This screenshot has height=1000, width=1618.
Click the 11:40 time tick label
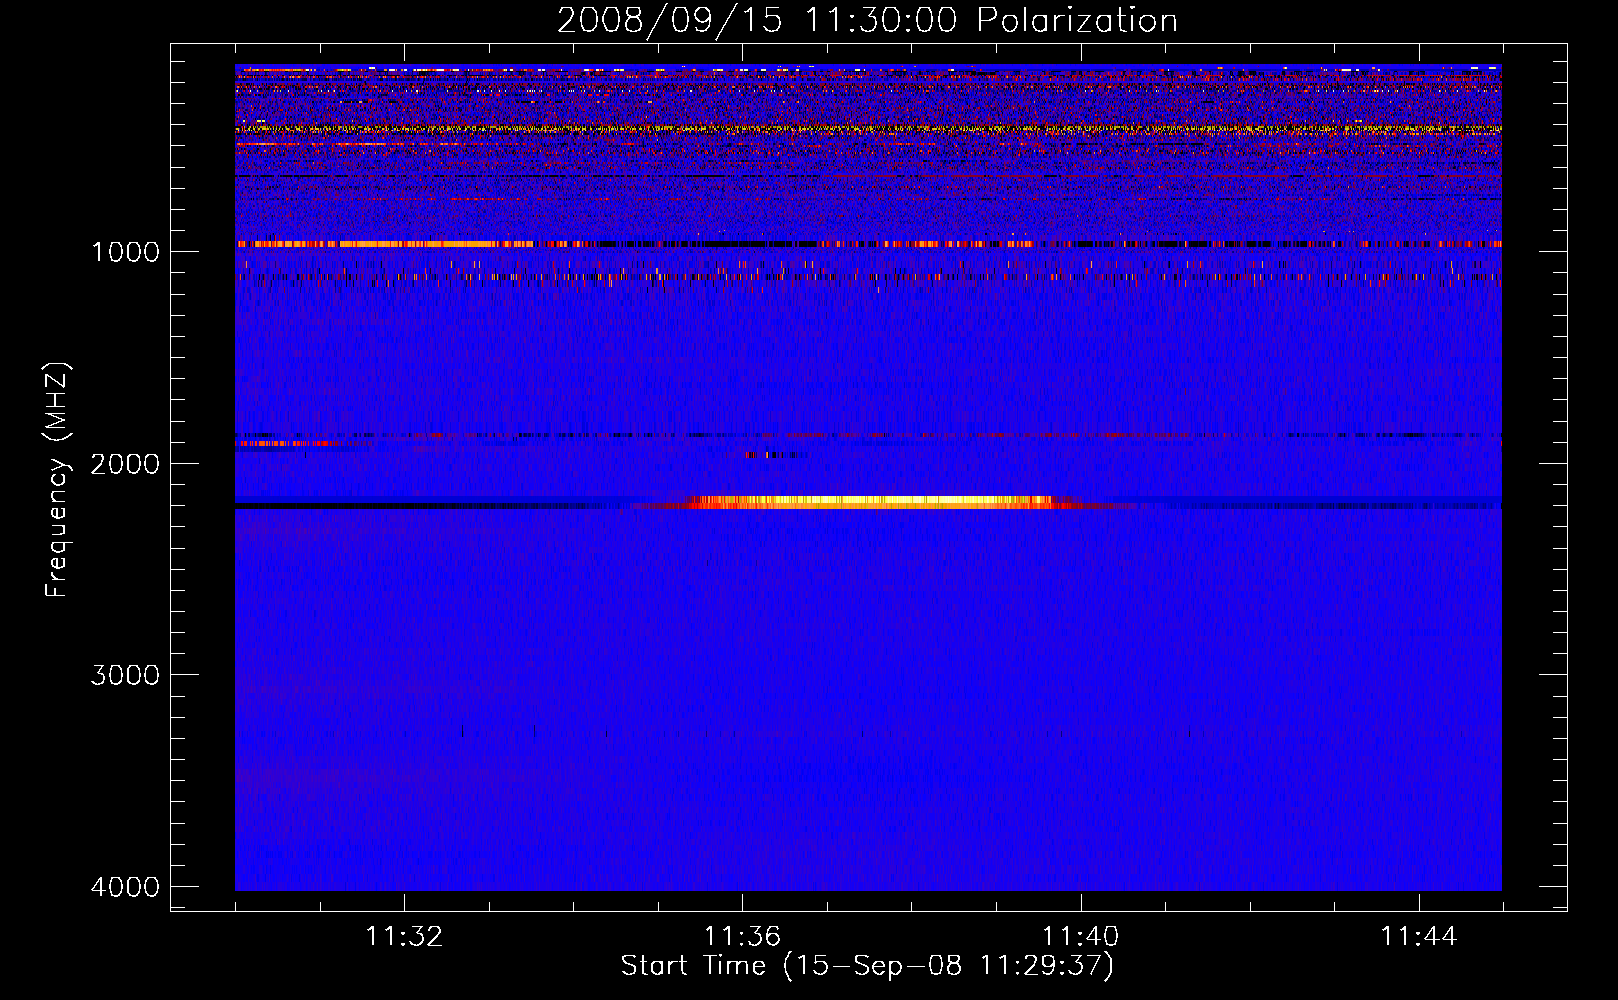(1080, 936)
